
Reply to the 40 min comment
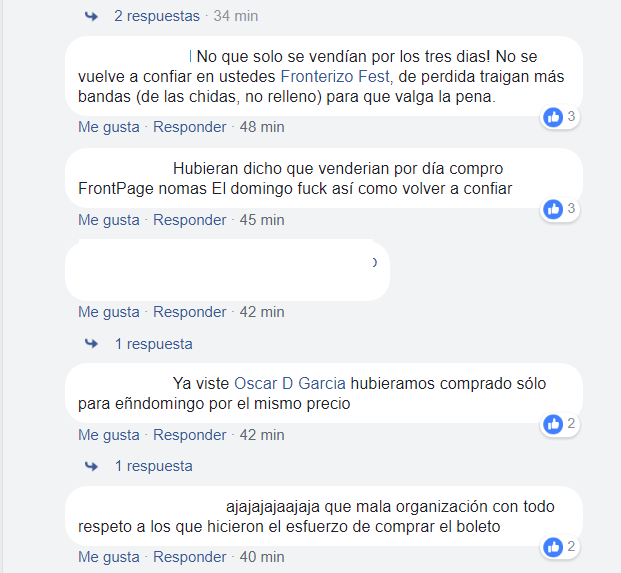coord(190,557)
